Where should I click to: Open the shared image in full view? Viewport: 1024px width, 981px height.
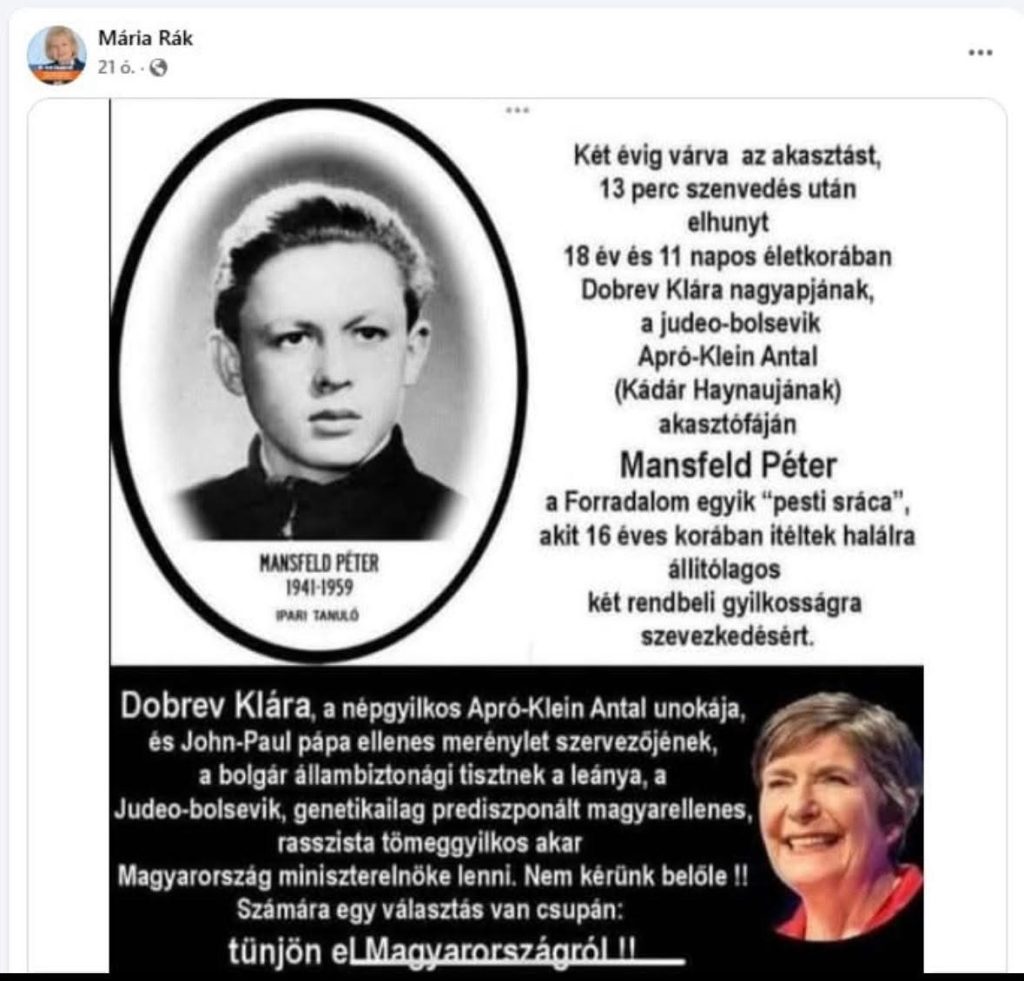[x=517, y=536]
